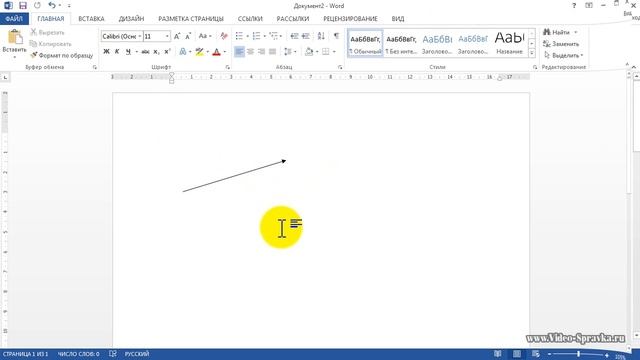
Task: Switch to the РЕЦЕНЗИРОВАНИЕ tab
Action: click(x=350, y=19)
